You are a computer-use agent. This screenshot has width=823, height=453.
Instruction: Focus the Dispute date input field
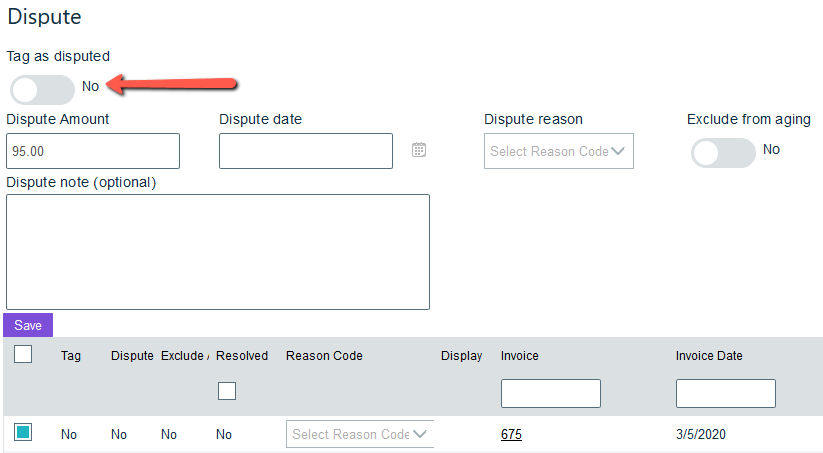click(305, 151)
